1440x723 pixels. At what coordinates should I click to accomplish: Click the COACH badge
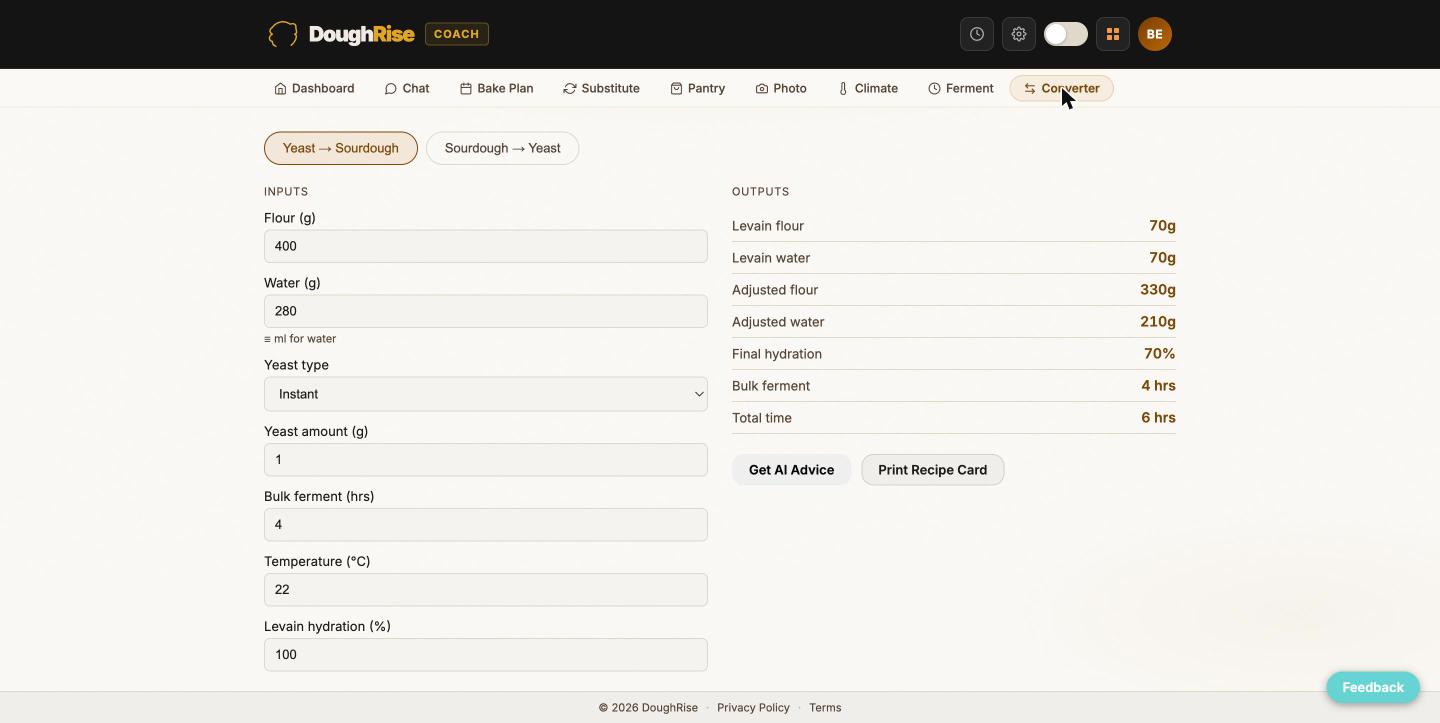[x=457, y=34]
